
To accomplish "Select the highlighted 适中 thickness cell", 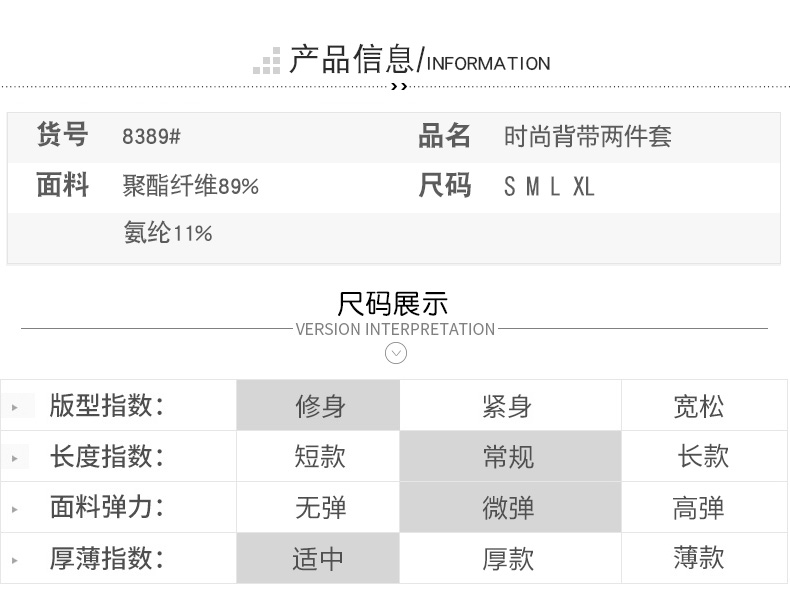I will click(x=319, y=559).
